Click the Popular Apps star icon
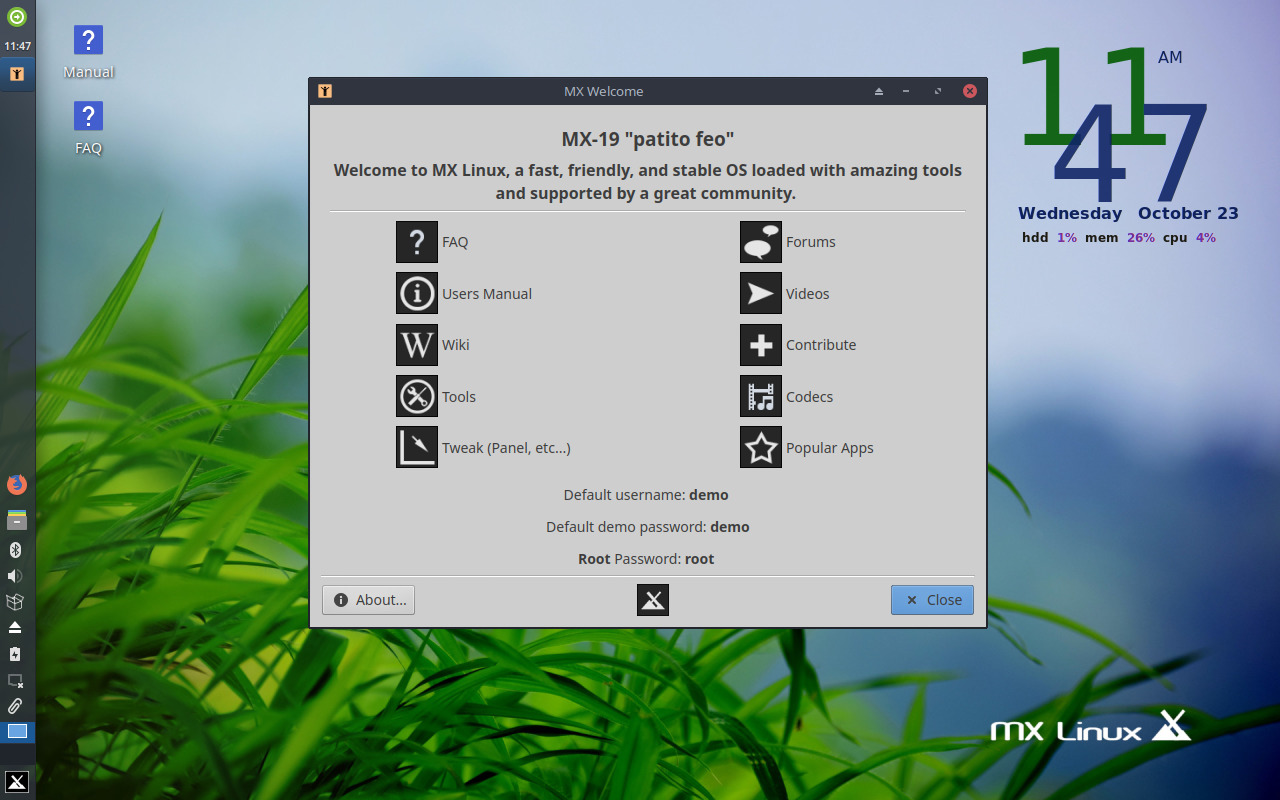Screen dimensions: 1280x800 [x=761, y=447]
